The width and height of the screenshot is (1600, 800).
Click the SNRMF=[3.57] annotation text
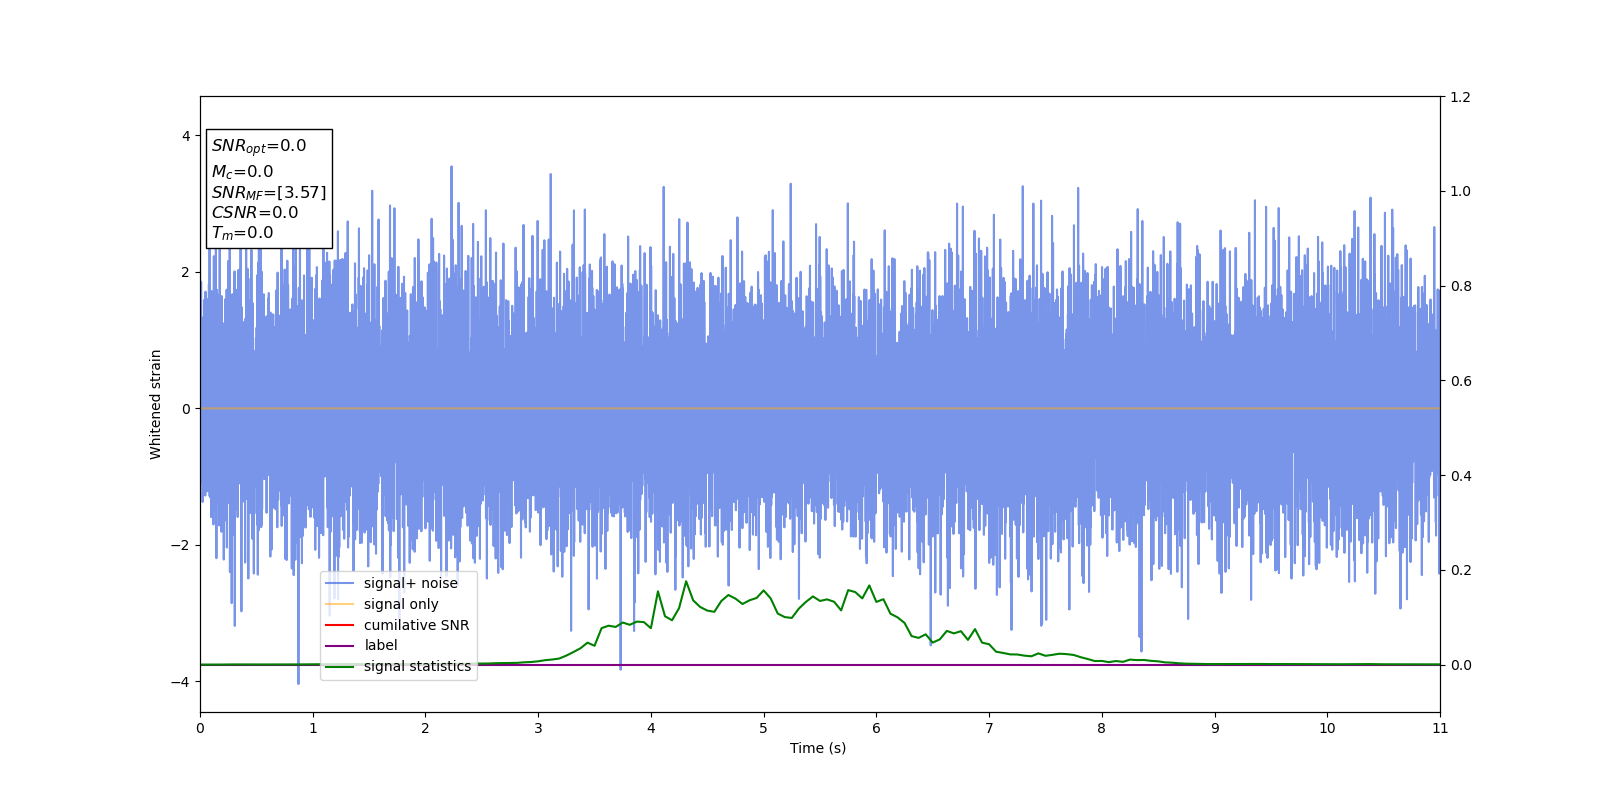[x=269, y=193]
